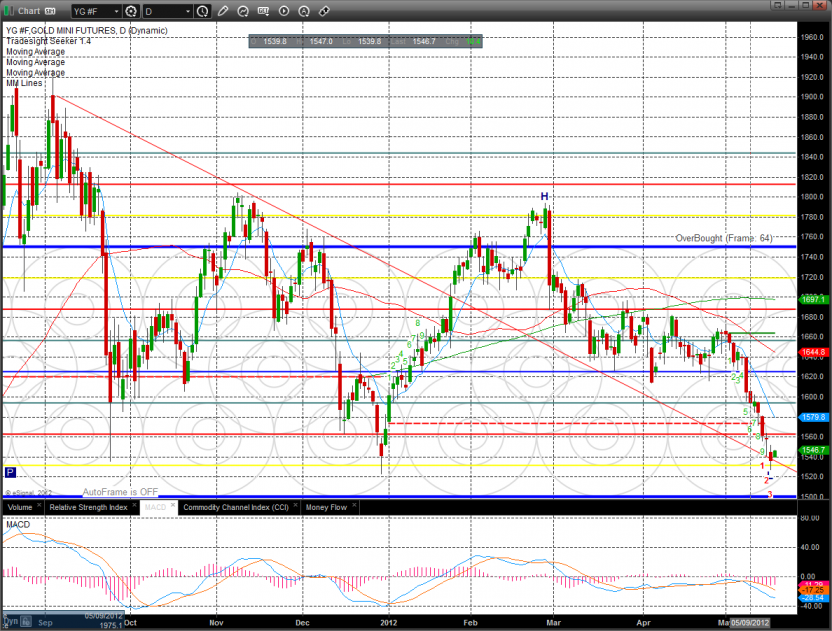Click the blue -28.54 MACD value tag
Image resolution: width=832 pixels, height=631 pixels.
(812, 598)
